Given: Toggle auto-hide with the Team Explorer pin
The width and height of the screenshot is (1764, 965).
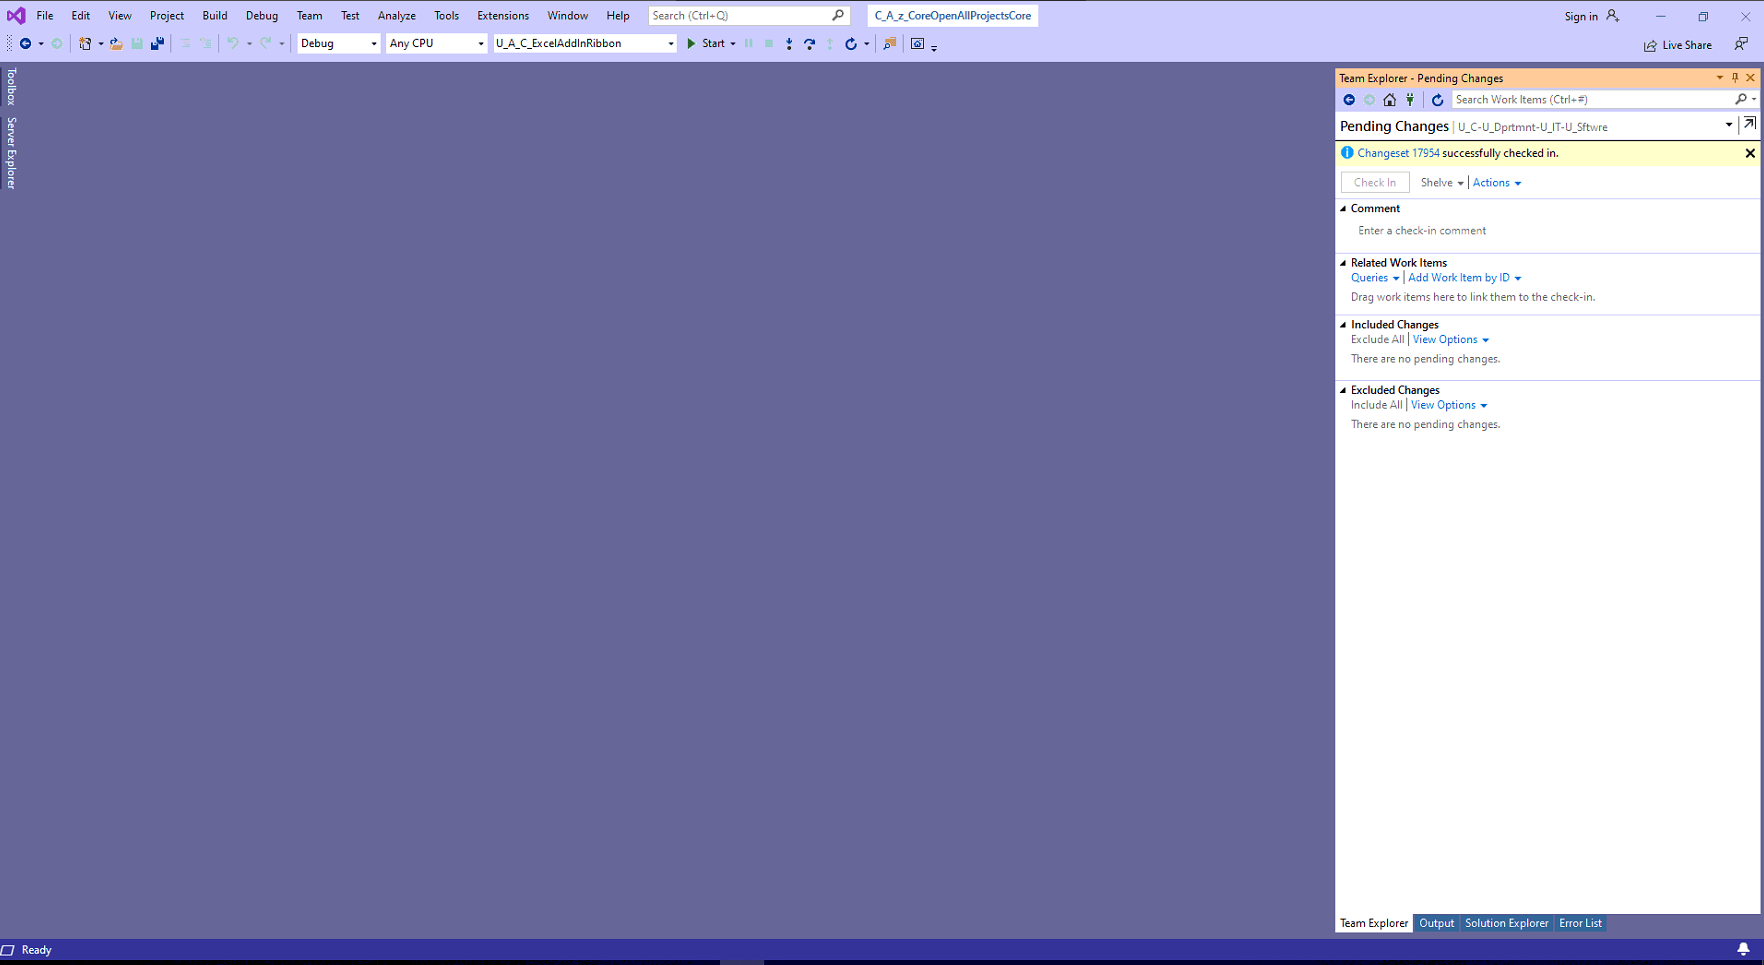Looking at the screenshot, I should (1735, 78).
